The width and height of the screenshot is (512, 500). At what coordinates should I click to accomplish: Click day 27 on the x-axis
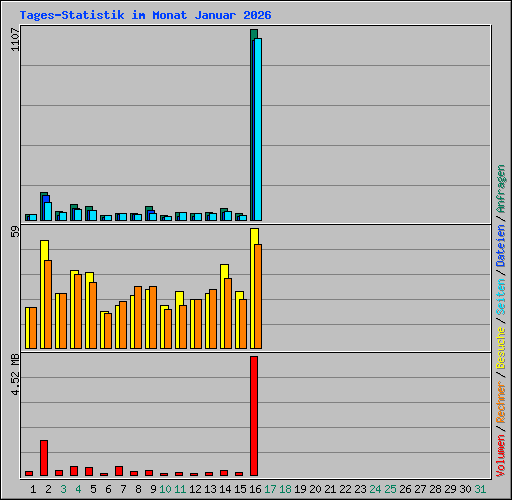(x=421, y=489)
